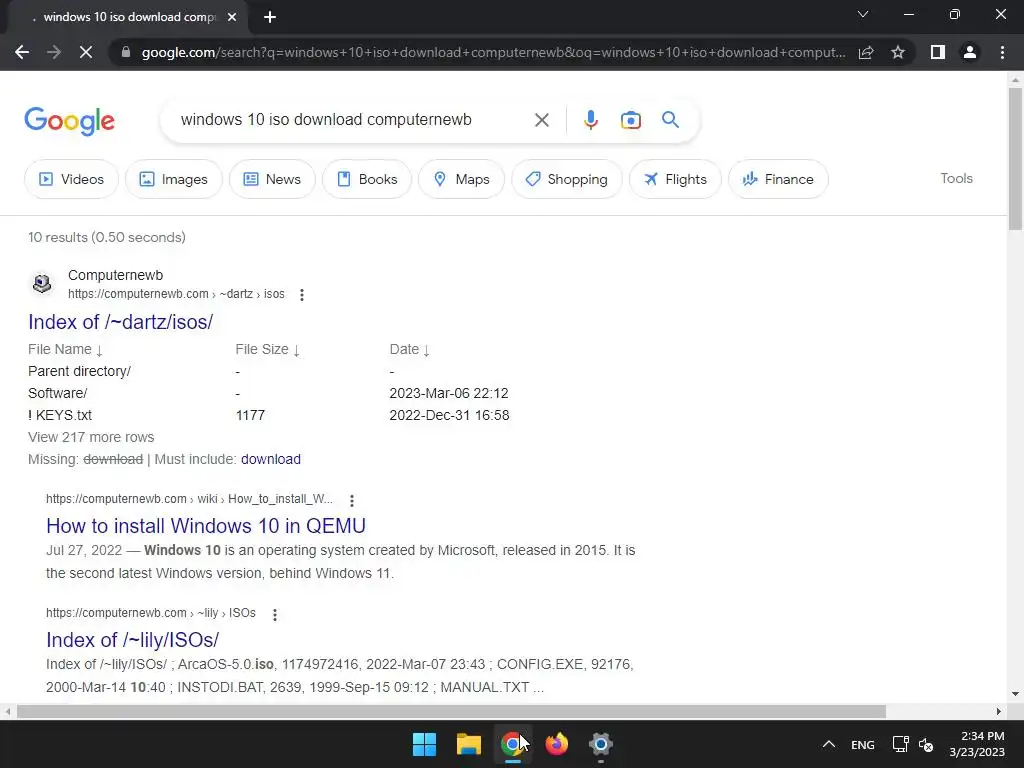Open a new browser tab

(x=270, y=18)
